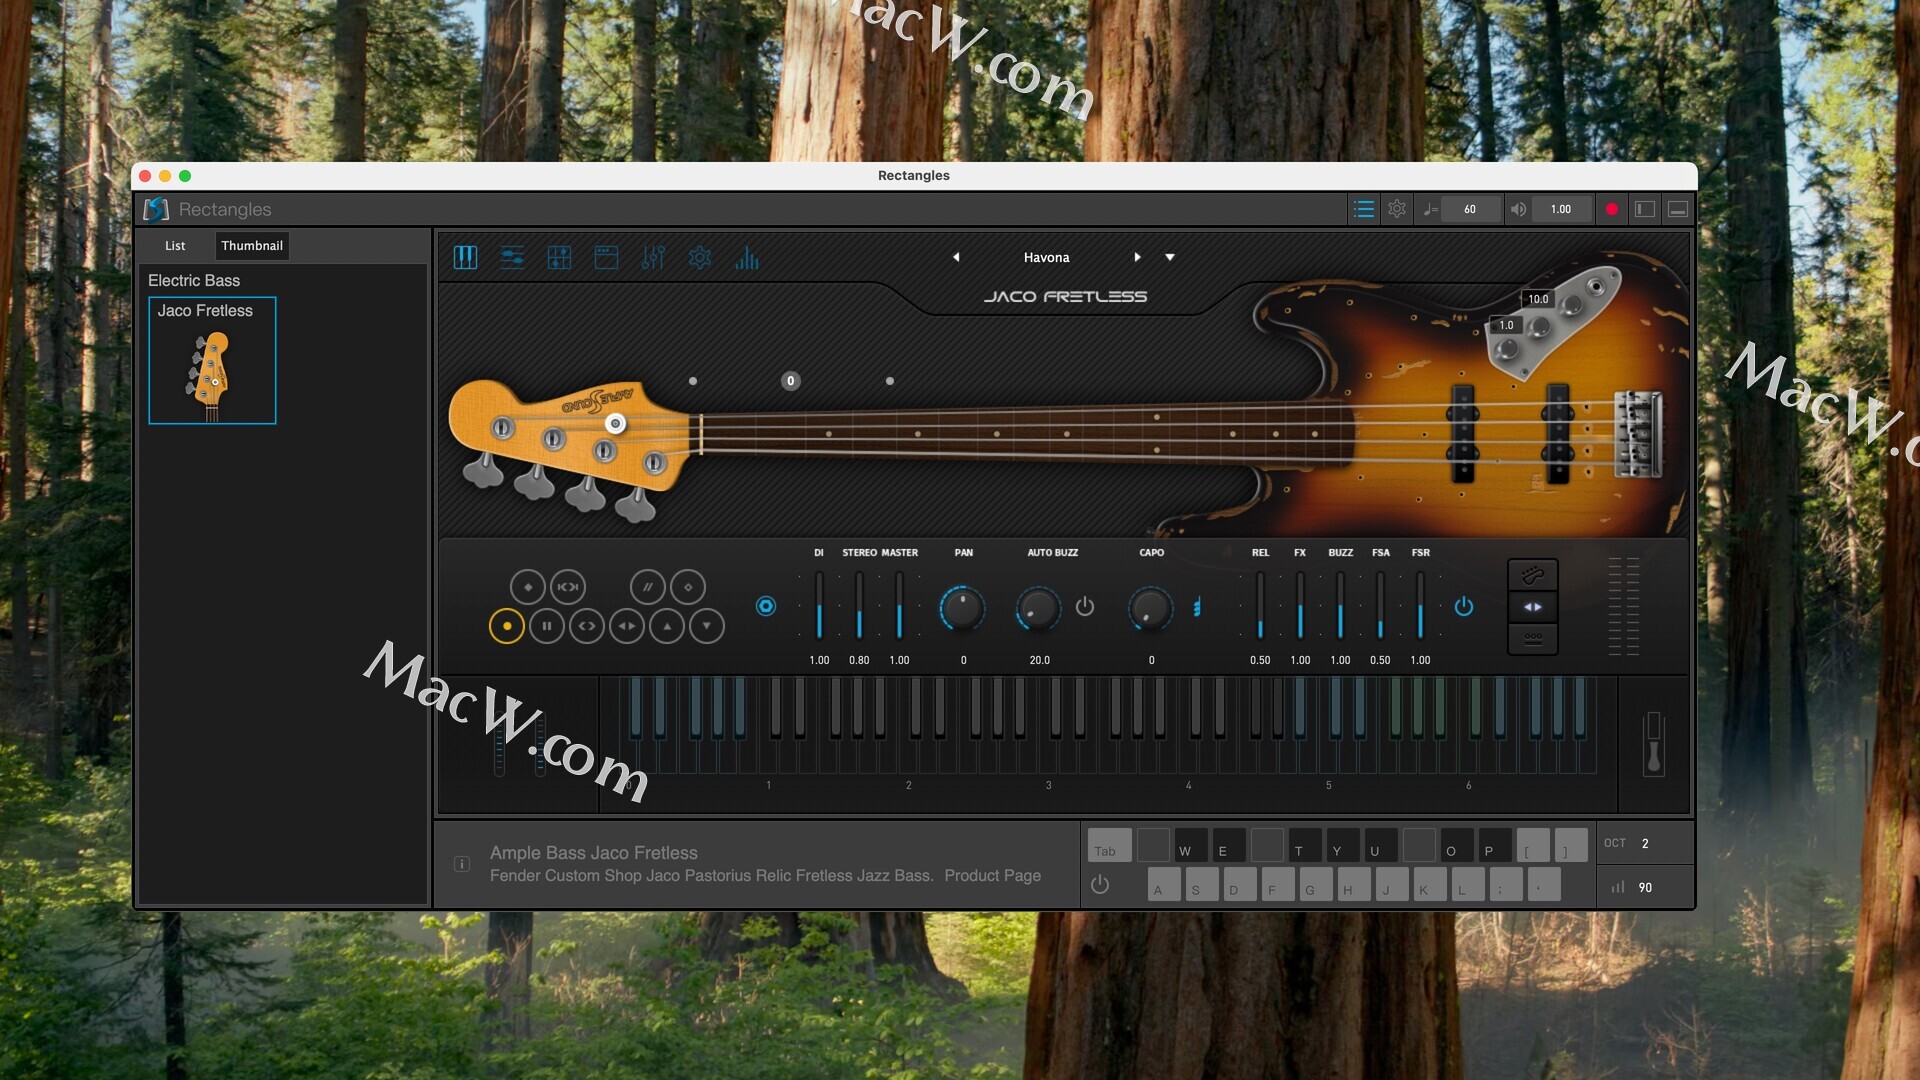Screen dimensions: 1920x1080
Task: Click the W key on virtual keyboard
Action: 1191,846
